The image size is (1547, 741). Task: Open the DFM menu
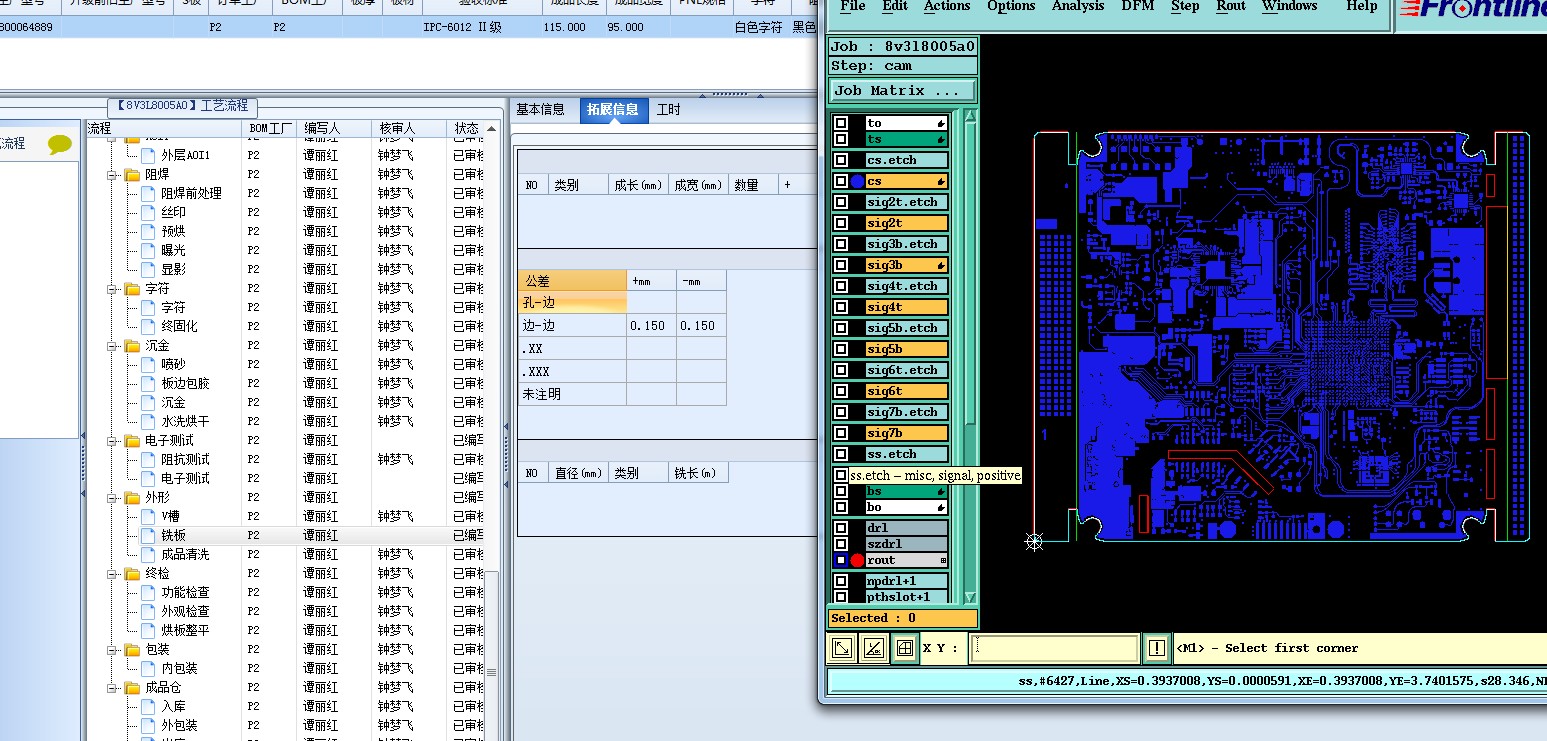1138,6
